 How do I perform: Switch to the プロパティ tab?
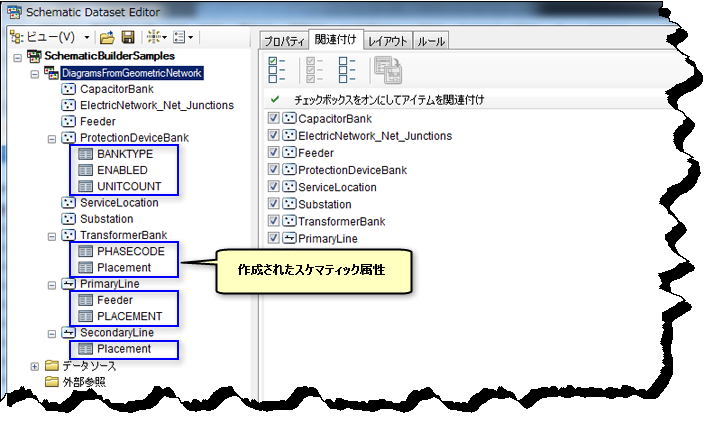pos(284,41)
